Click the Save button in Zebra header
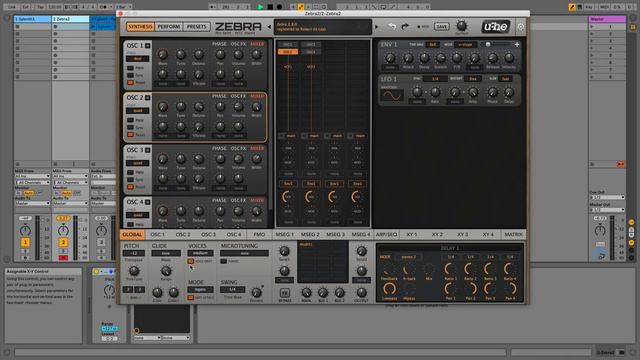This screenshot has width=640, height=360. coord(441,27)
